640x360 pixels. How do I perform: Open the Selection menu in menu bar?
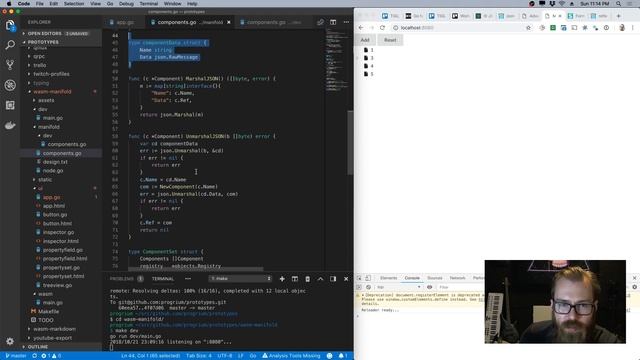coord(74,4)
